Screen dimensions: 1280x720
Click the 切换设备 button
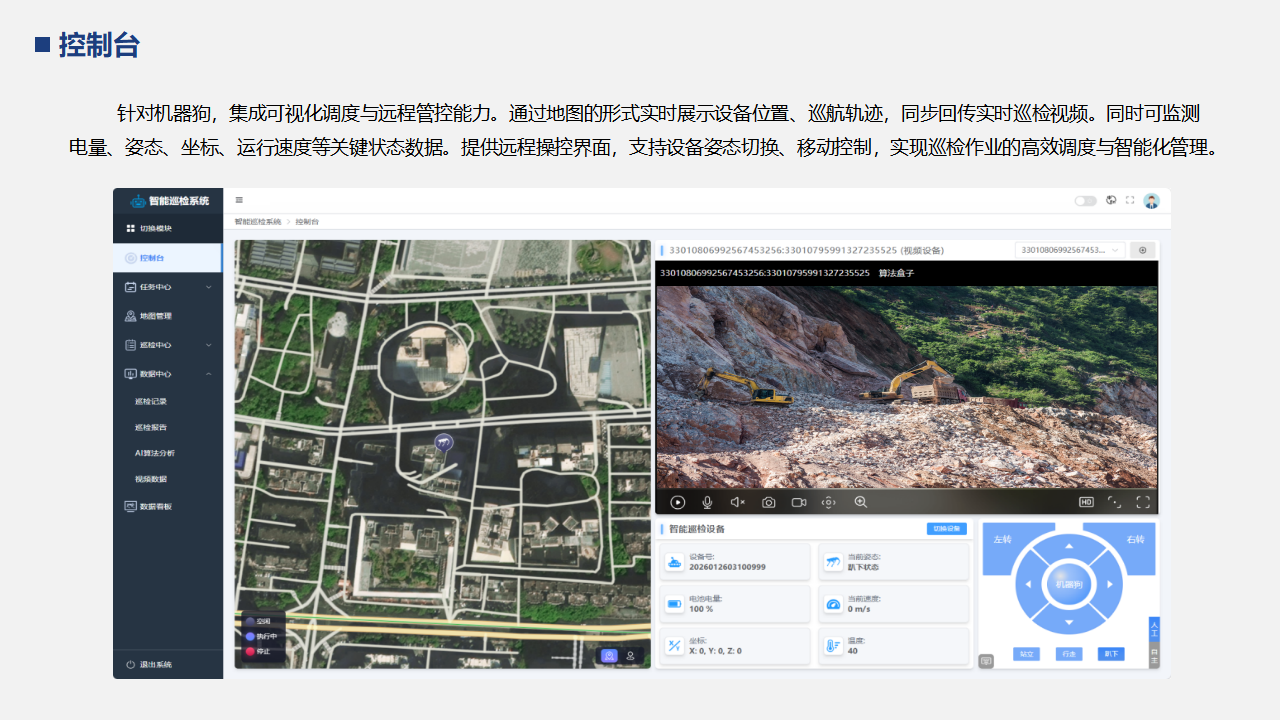tap(946, 529)
